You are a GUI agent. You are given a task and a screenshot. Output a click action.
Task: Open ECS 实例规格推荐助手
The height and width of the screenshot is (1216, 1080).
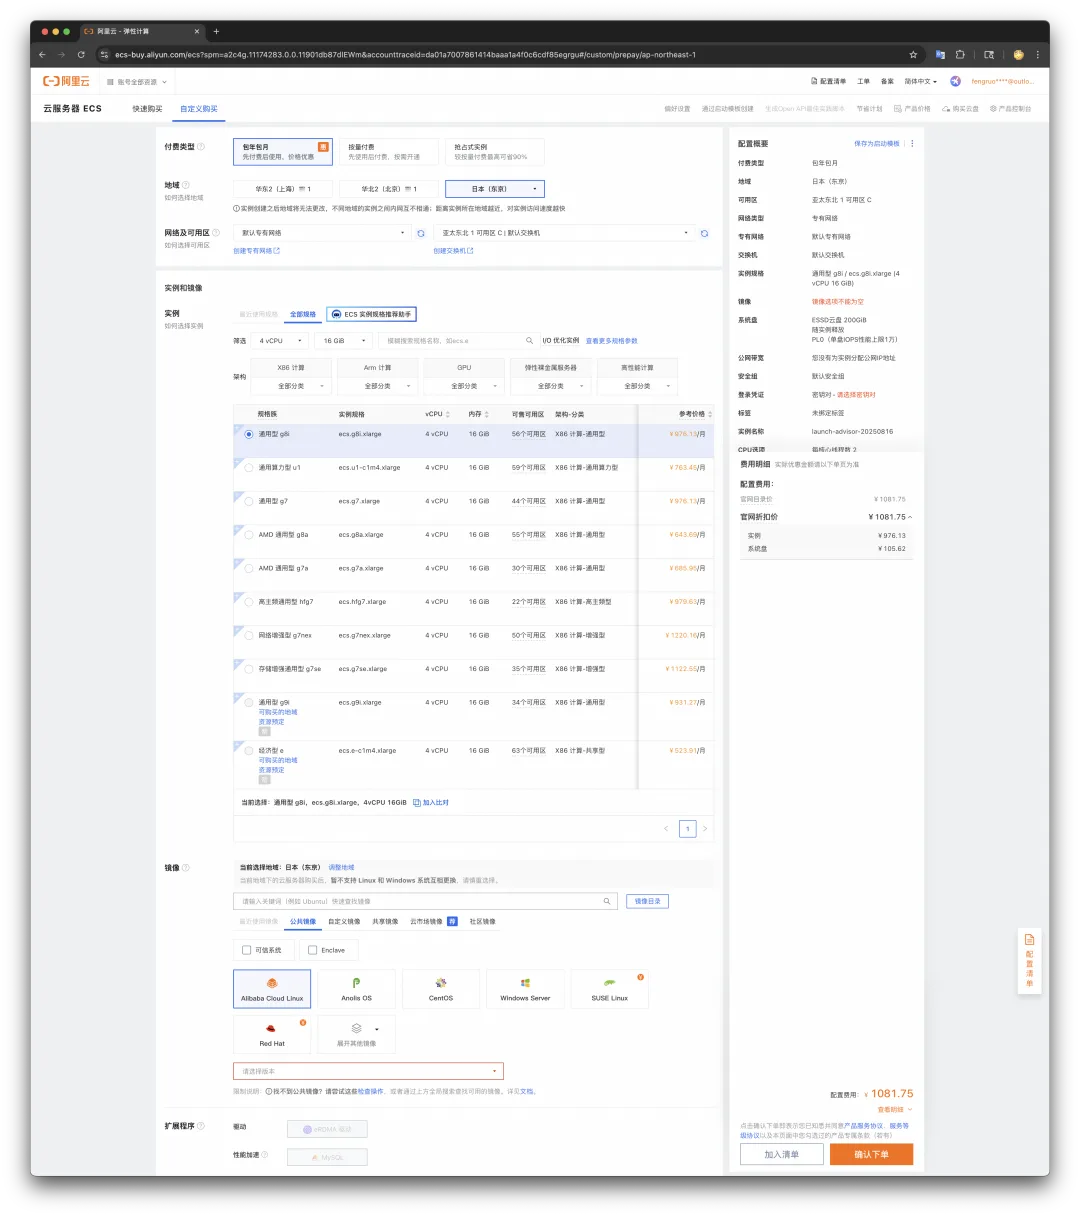372,314
